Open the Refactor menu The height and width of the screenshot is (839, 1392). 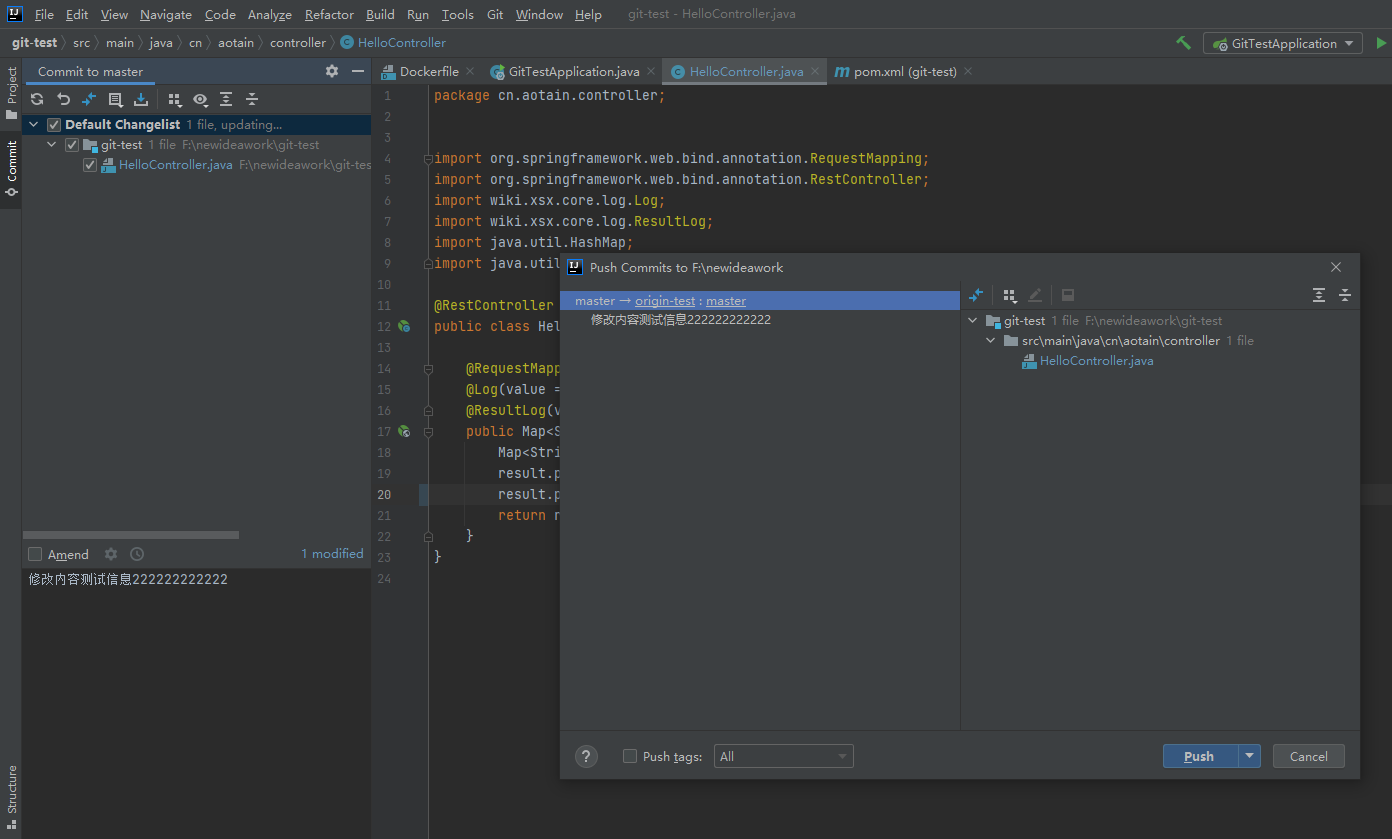click(x=329, y=14)
